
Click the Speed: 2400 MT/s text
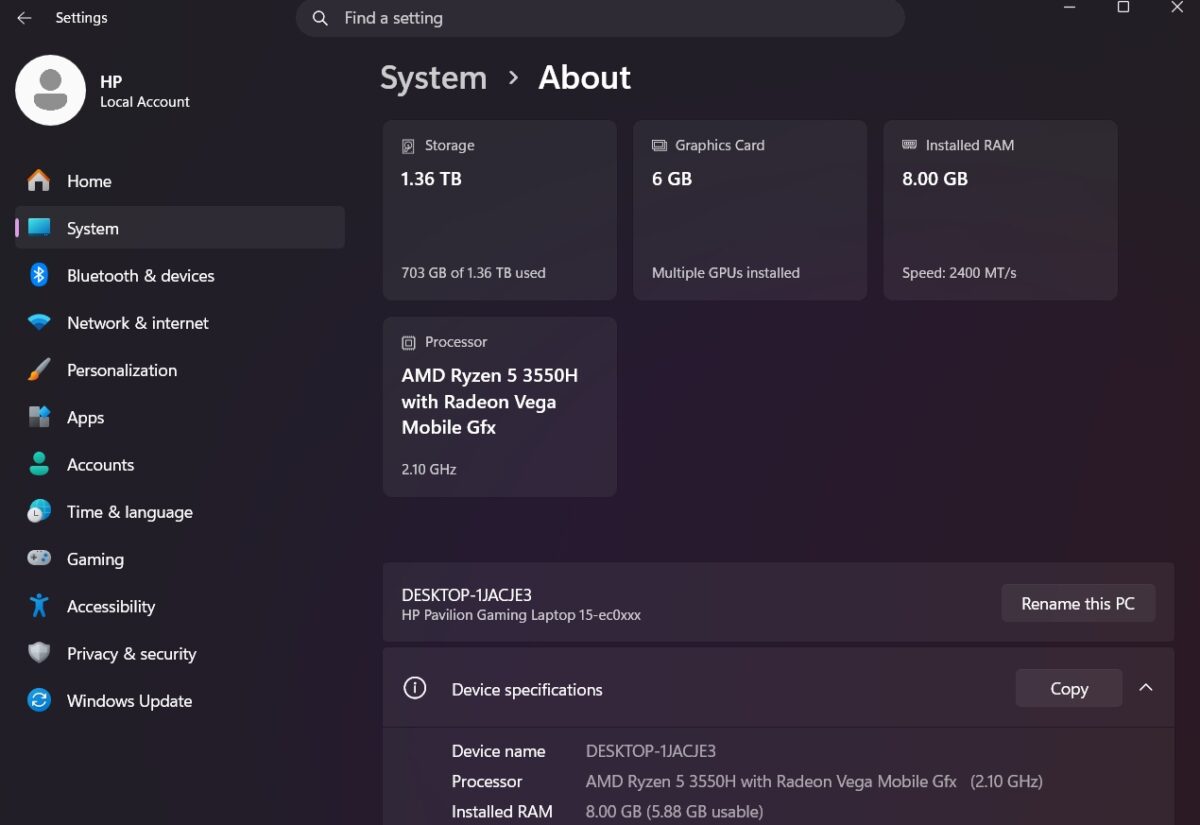click(959, 273)
